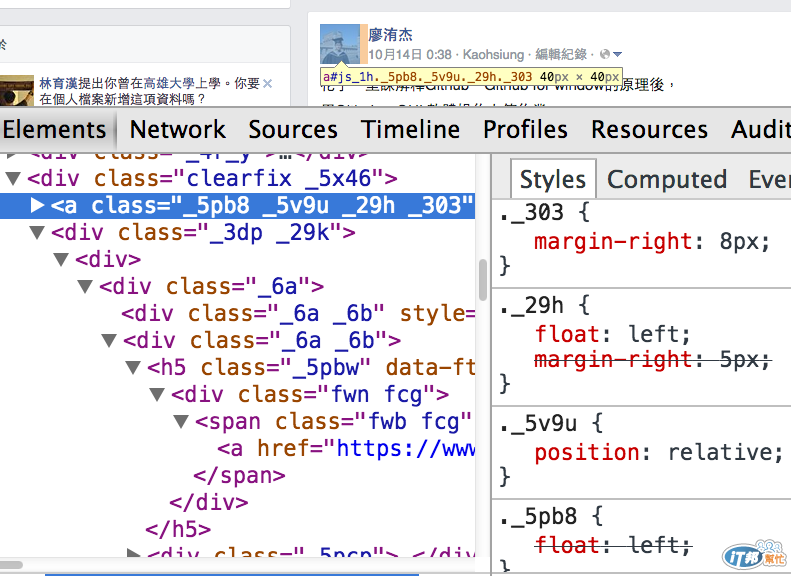Open the post timestamp 10月14日 0:38 link

pyautogui.click(x=410, y=54)
